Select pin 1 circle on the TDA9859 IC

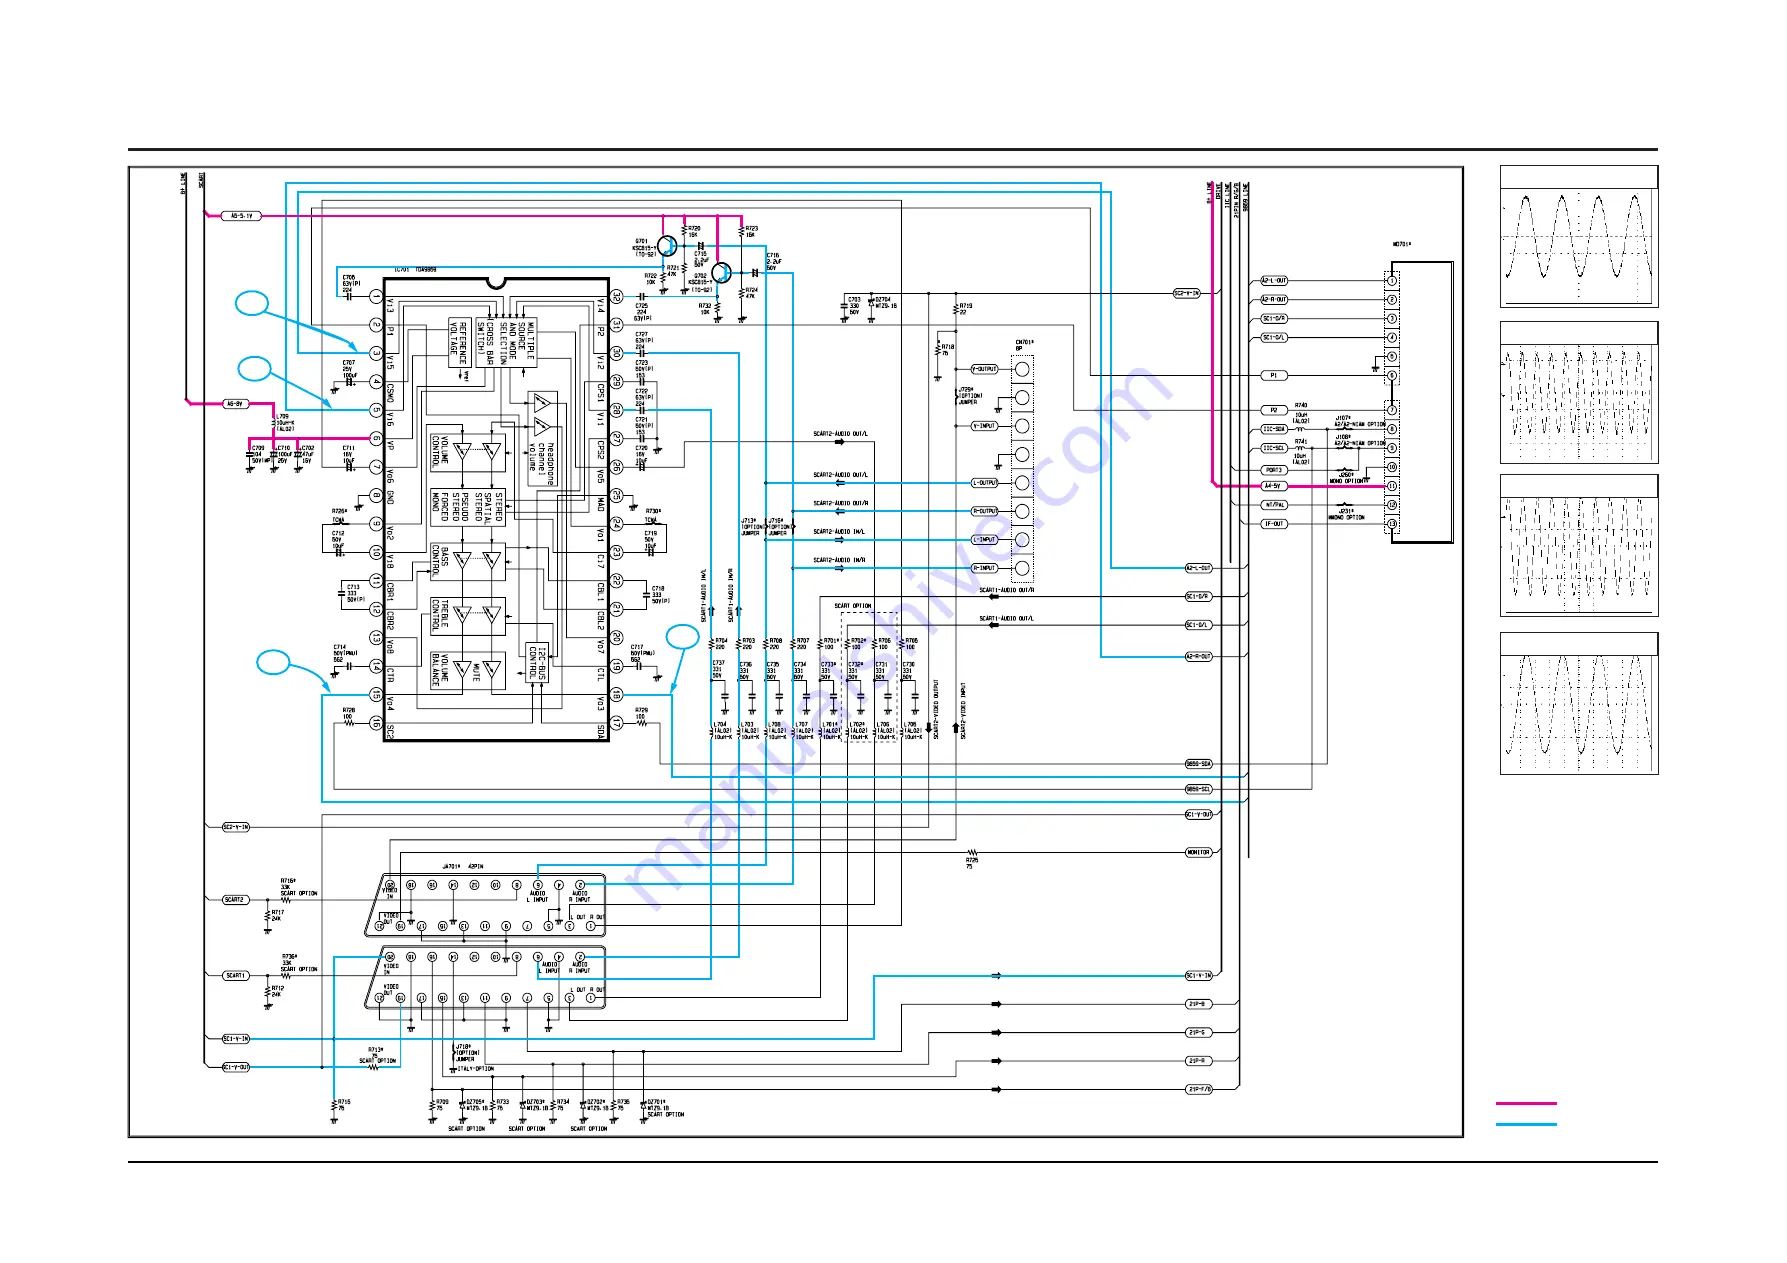point(376,297)
